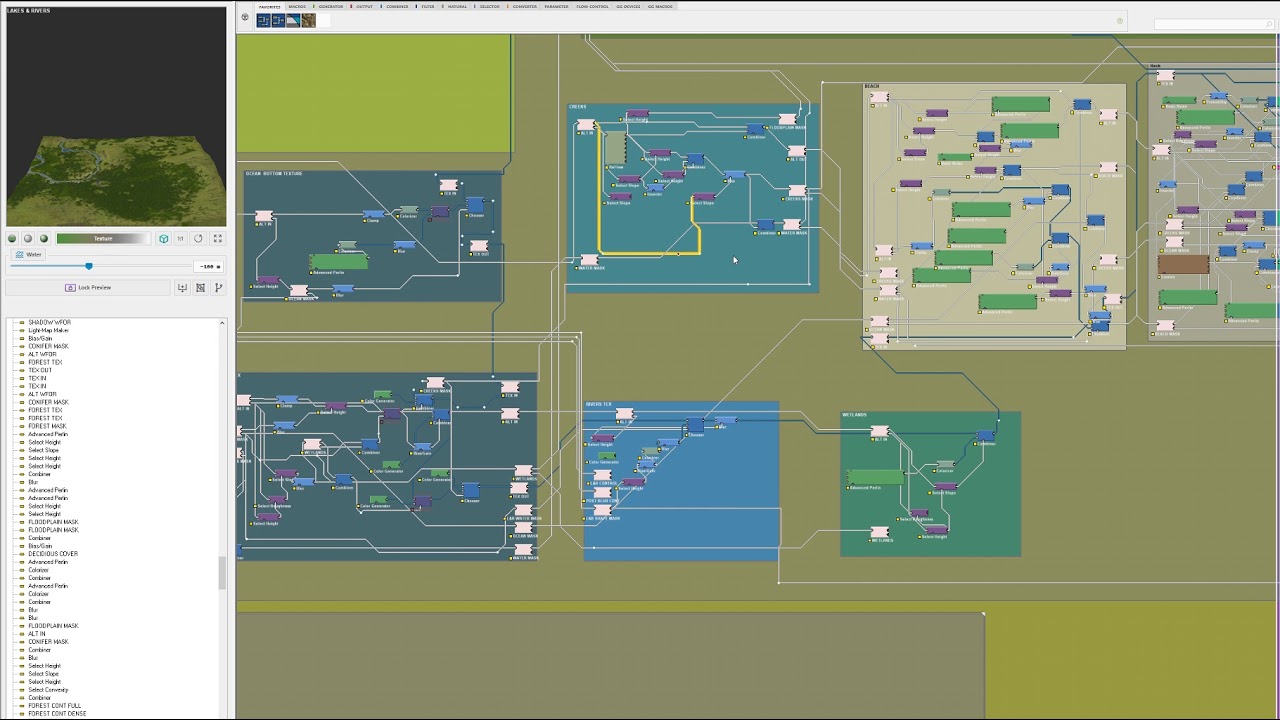Expand the preview to fullscreen

click(217, 239)
